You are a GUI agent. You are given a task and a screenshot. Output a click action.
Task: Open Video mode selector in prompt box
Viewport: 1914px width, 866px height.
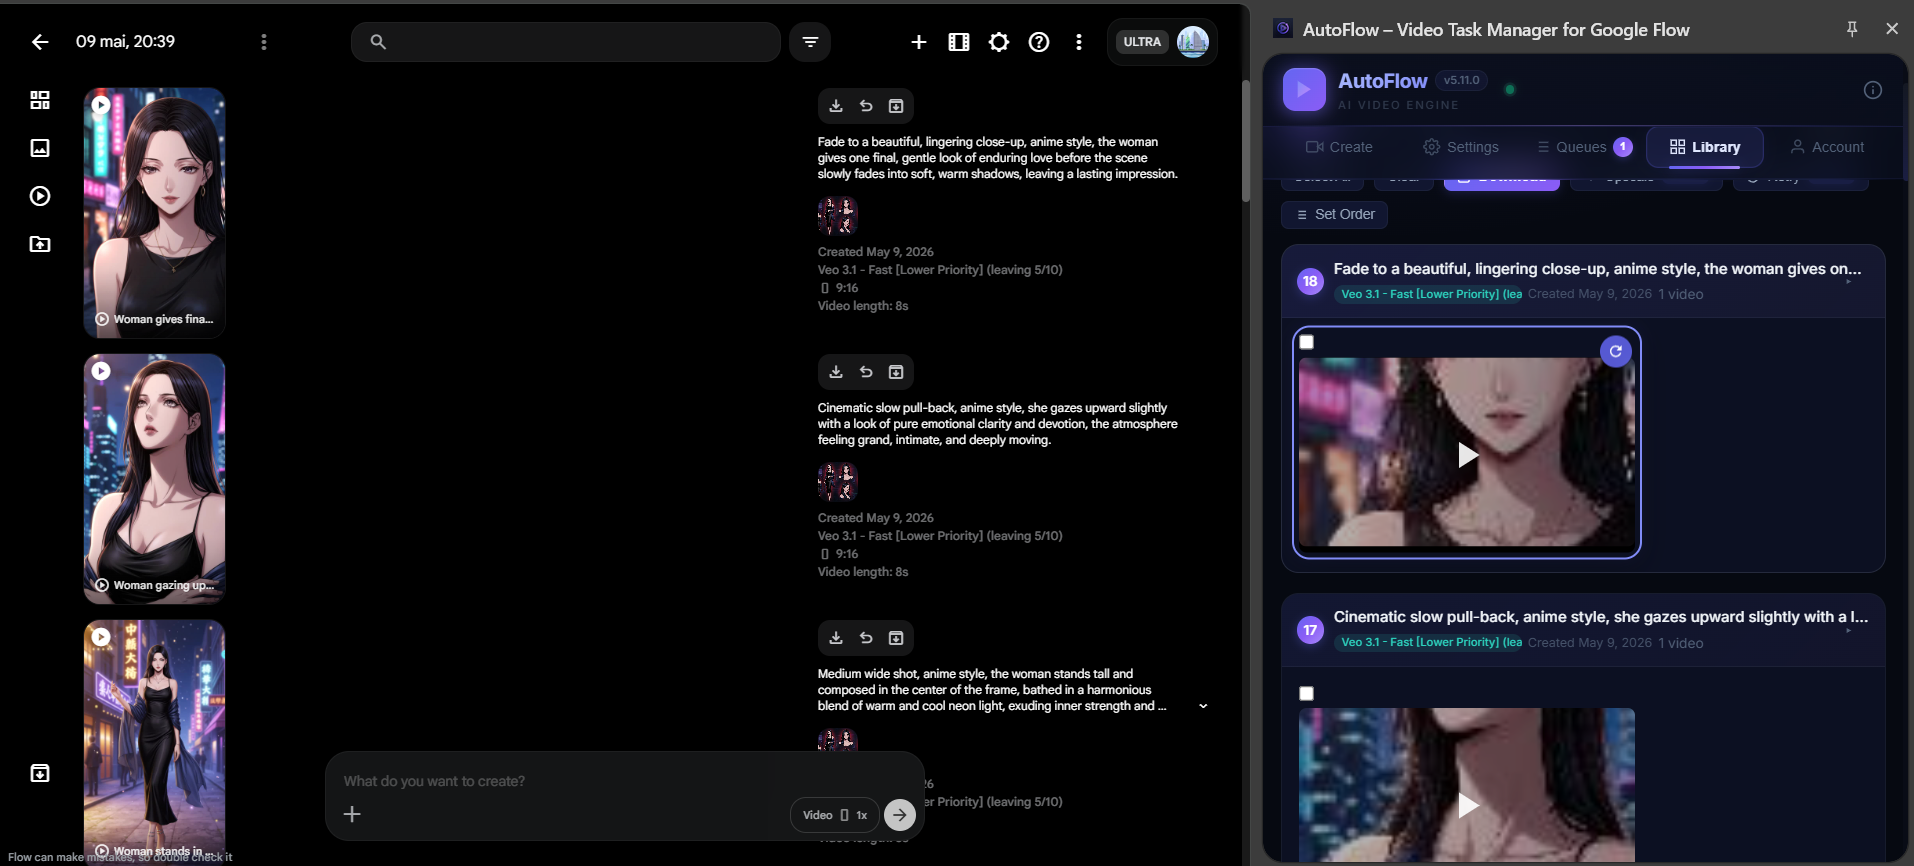click(x=835, y=815)
